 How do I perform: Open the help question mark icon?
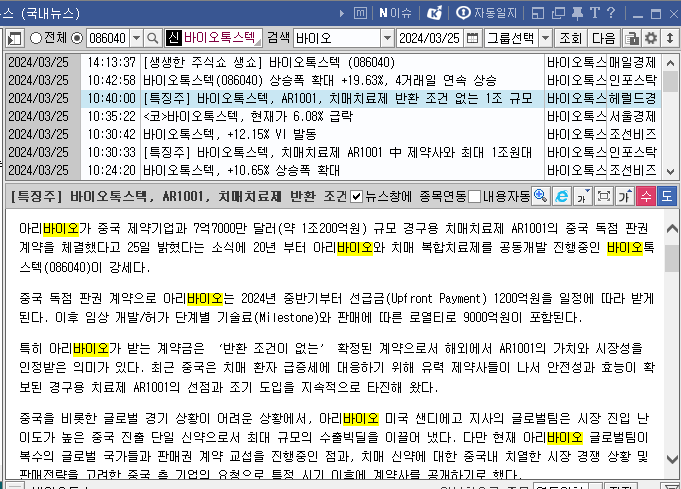pyautogui.click(x=611, y=13)
